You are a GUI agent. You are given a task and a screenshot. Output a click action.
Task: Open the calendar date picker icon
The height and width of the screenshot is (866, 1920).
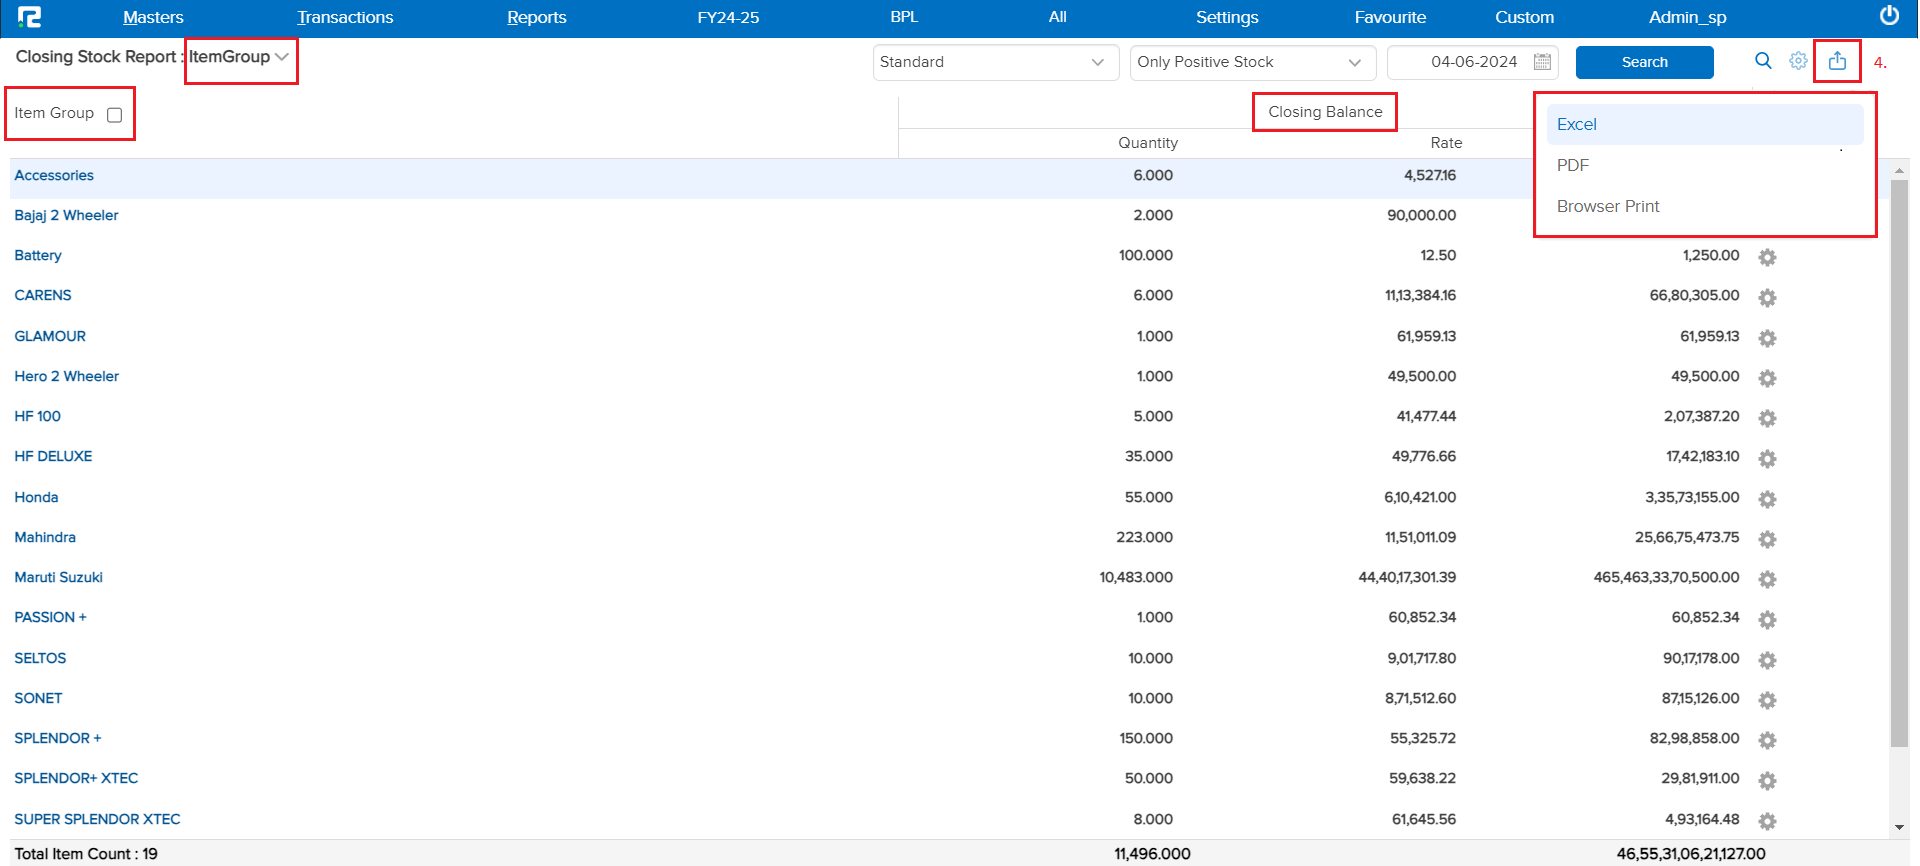(1542, 62)
